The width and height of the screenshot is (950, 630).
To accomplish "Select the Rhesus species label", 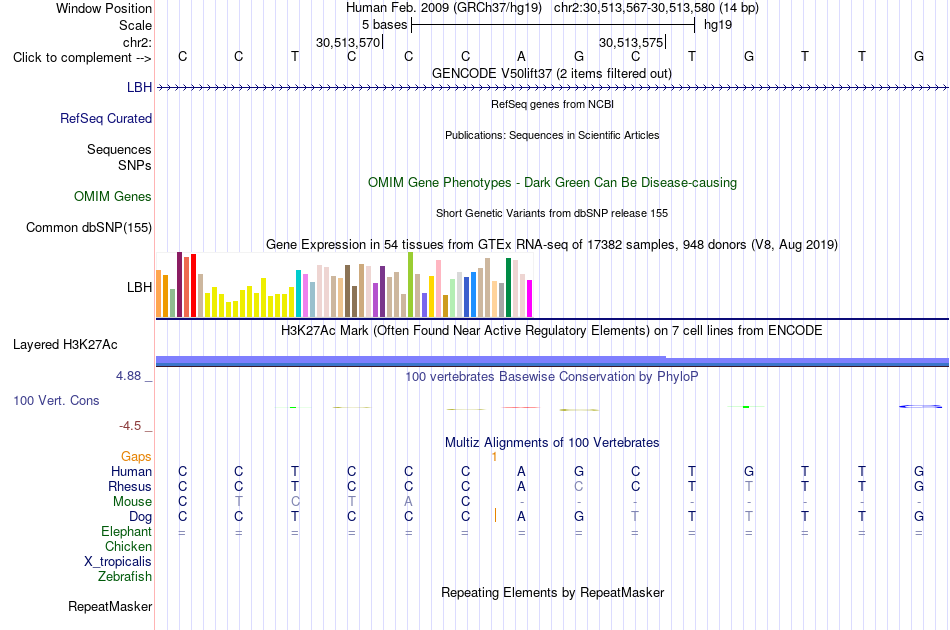I will (130, 486).
